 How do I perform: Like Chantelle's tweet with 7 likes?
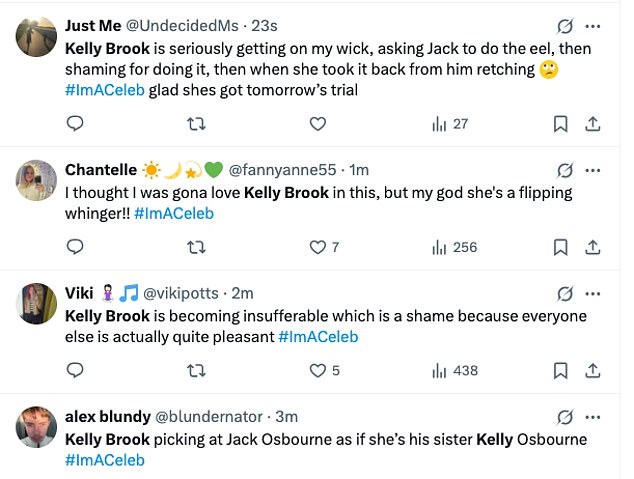point(318,247)
